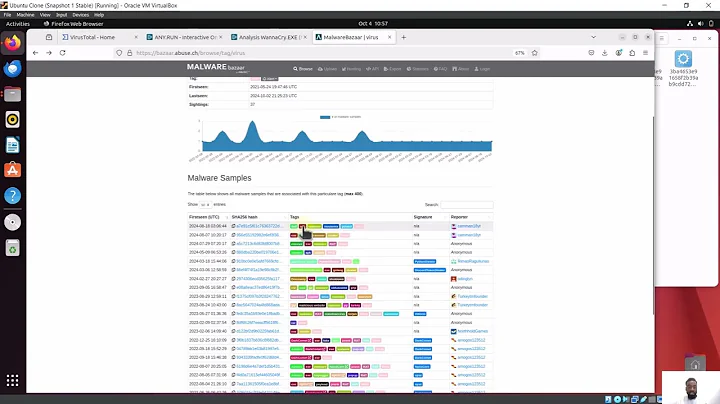Screen dimensions: 720x404
Task: Click the browser URL address bar
Action: 321,53
